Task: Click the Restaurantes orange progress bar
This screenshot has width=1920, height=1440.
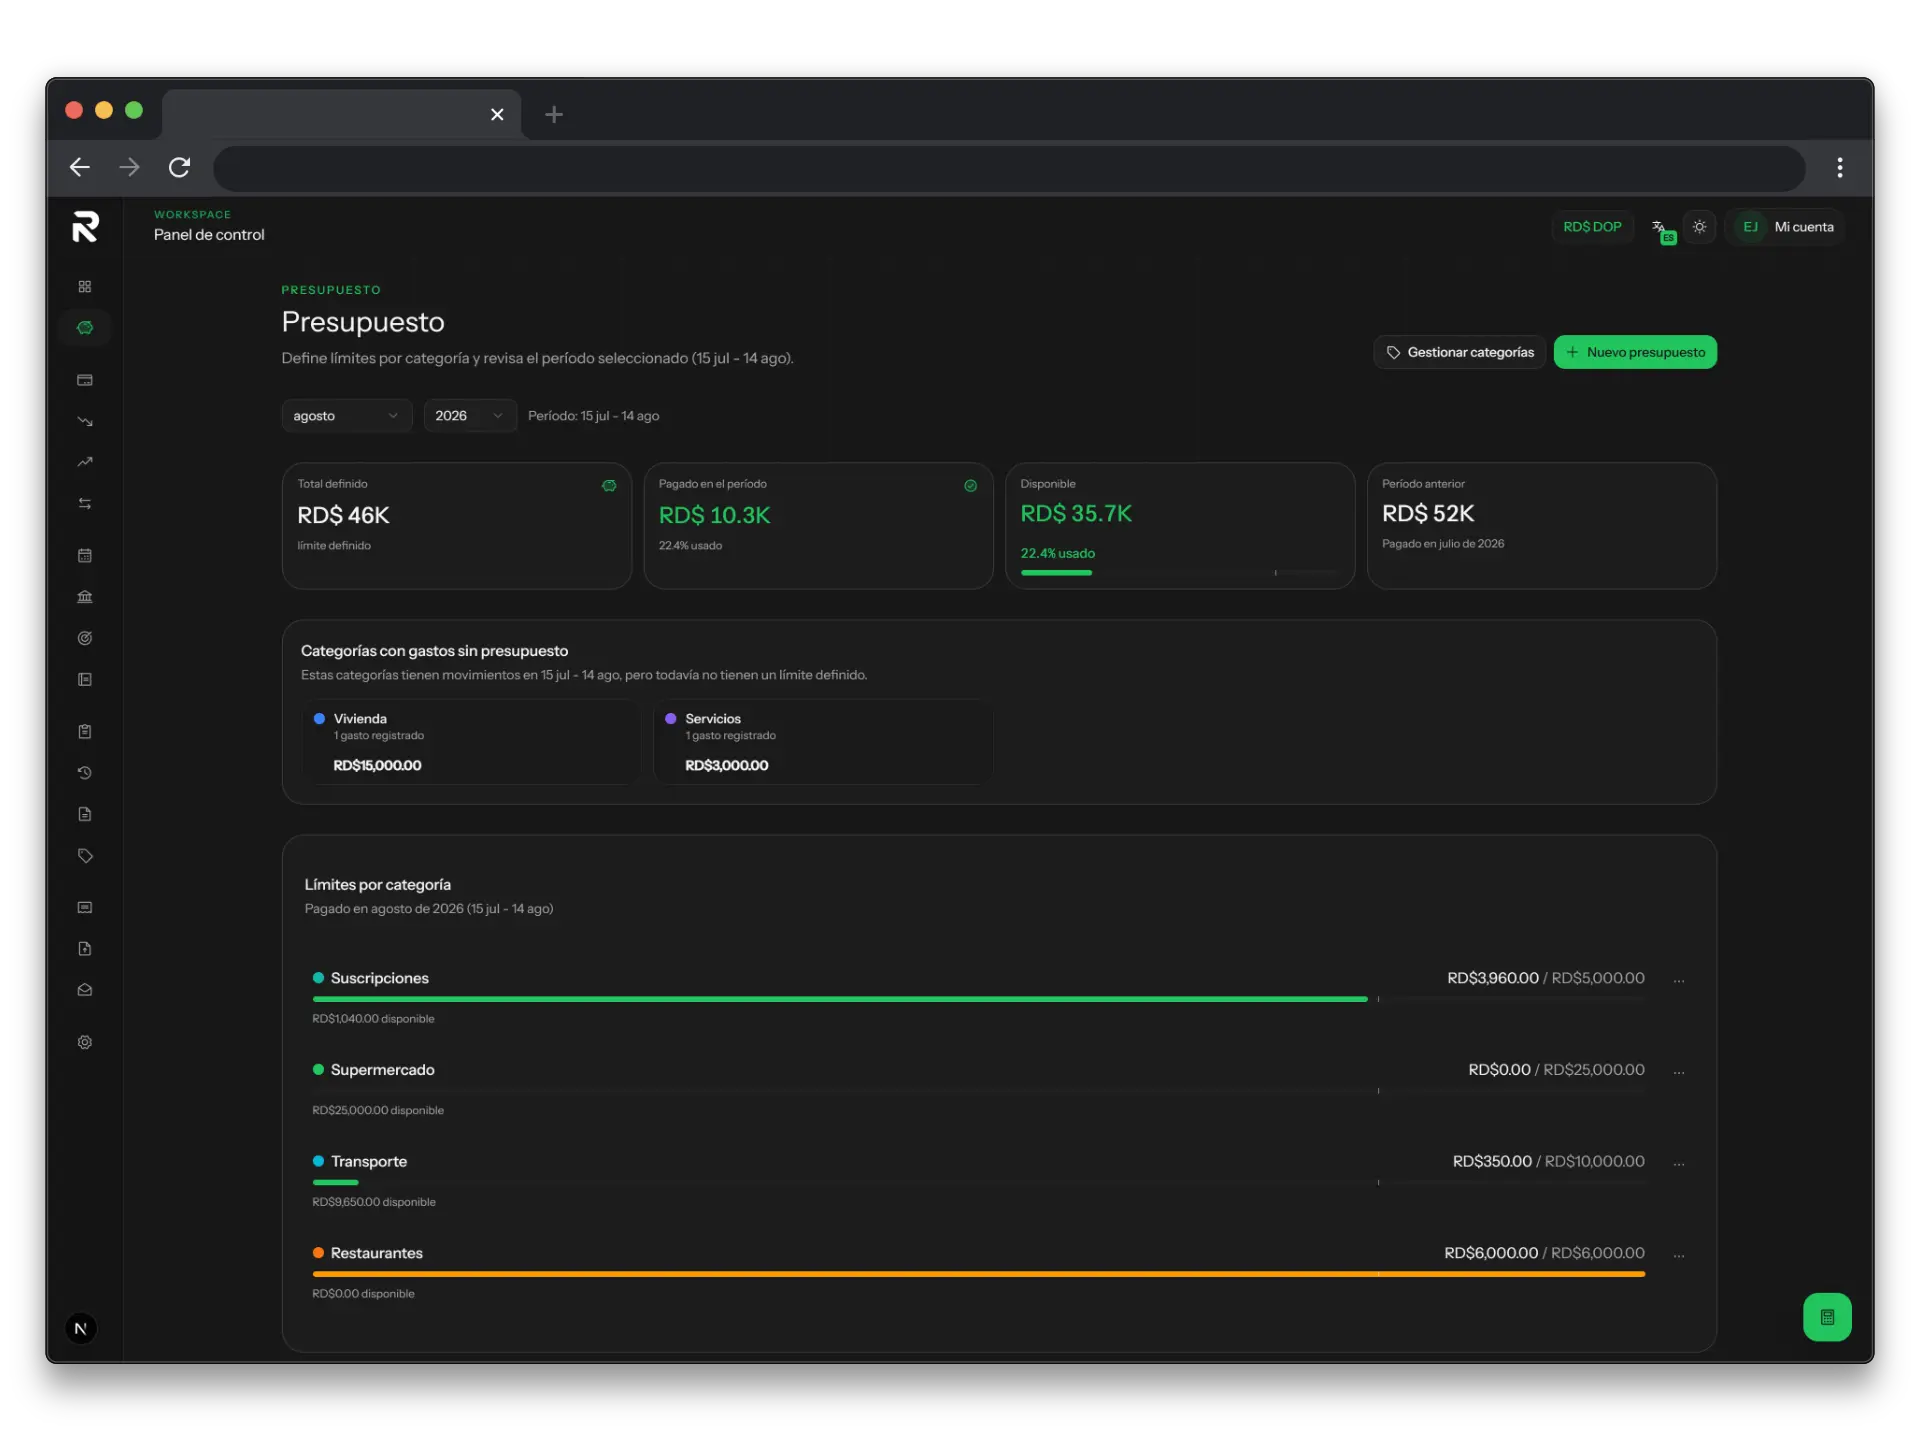Action: (978, 1274)
